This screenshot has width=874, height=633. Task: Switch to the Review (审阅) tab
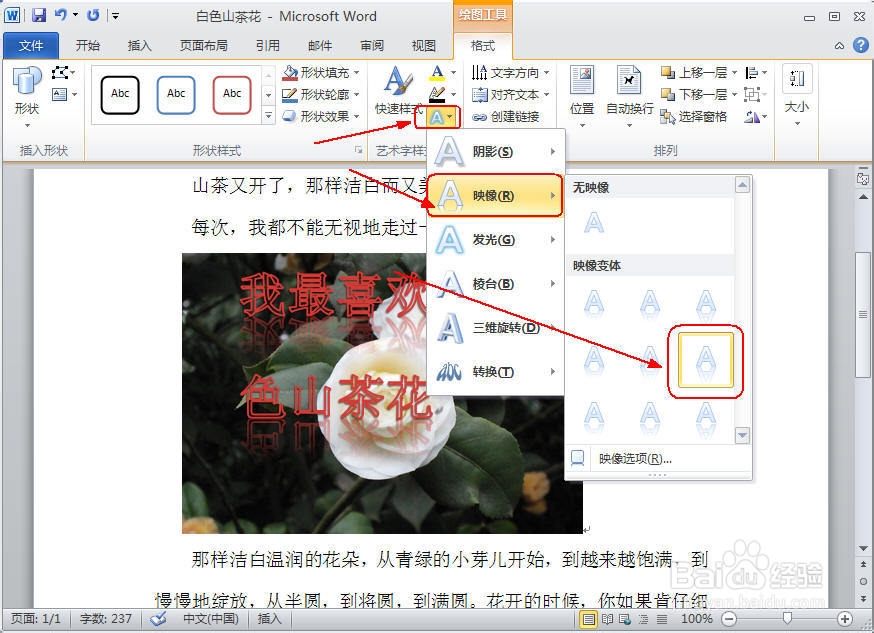pos(372,46)
